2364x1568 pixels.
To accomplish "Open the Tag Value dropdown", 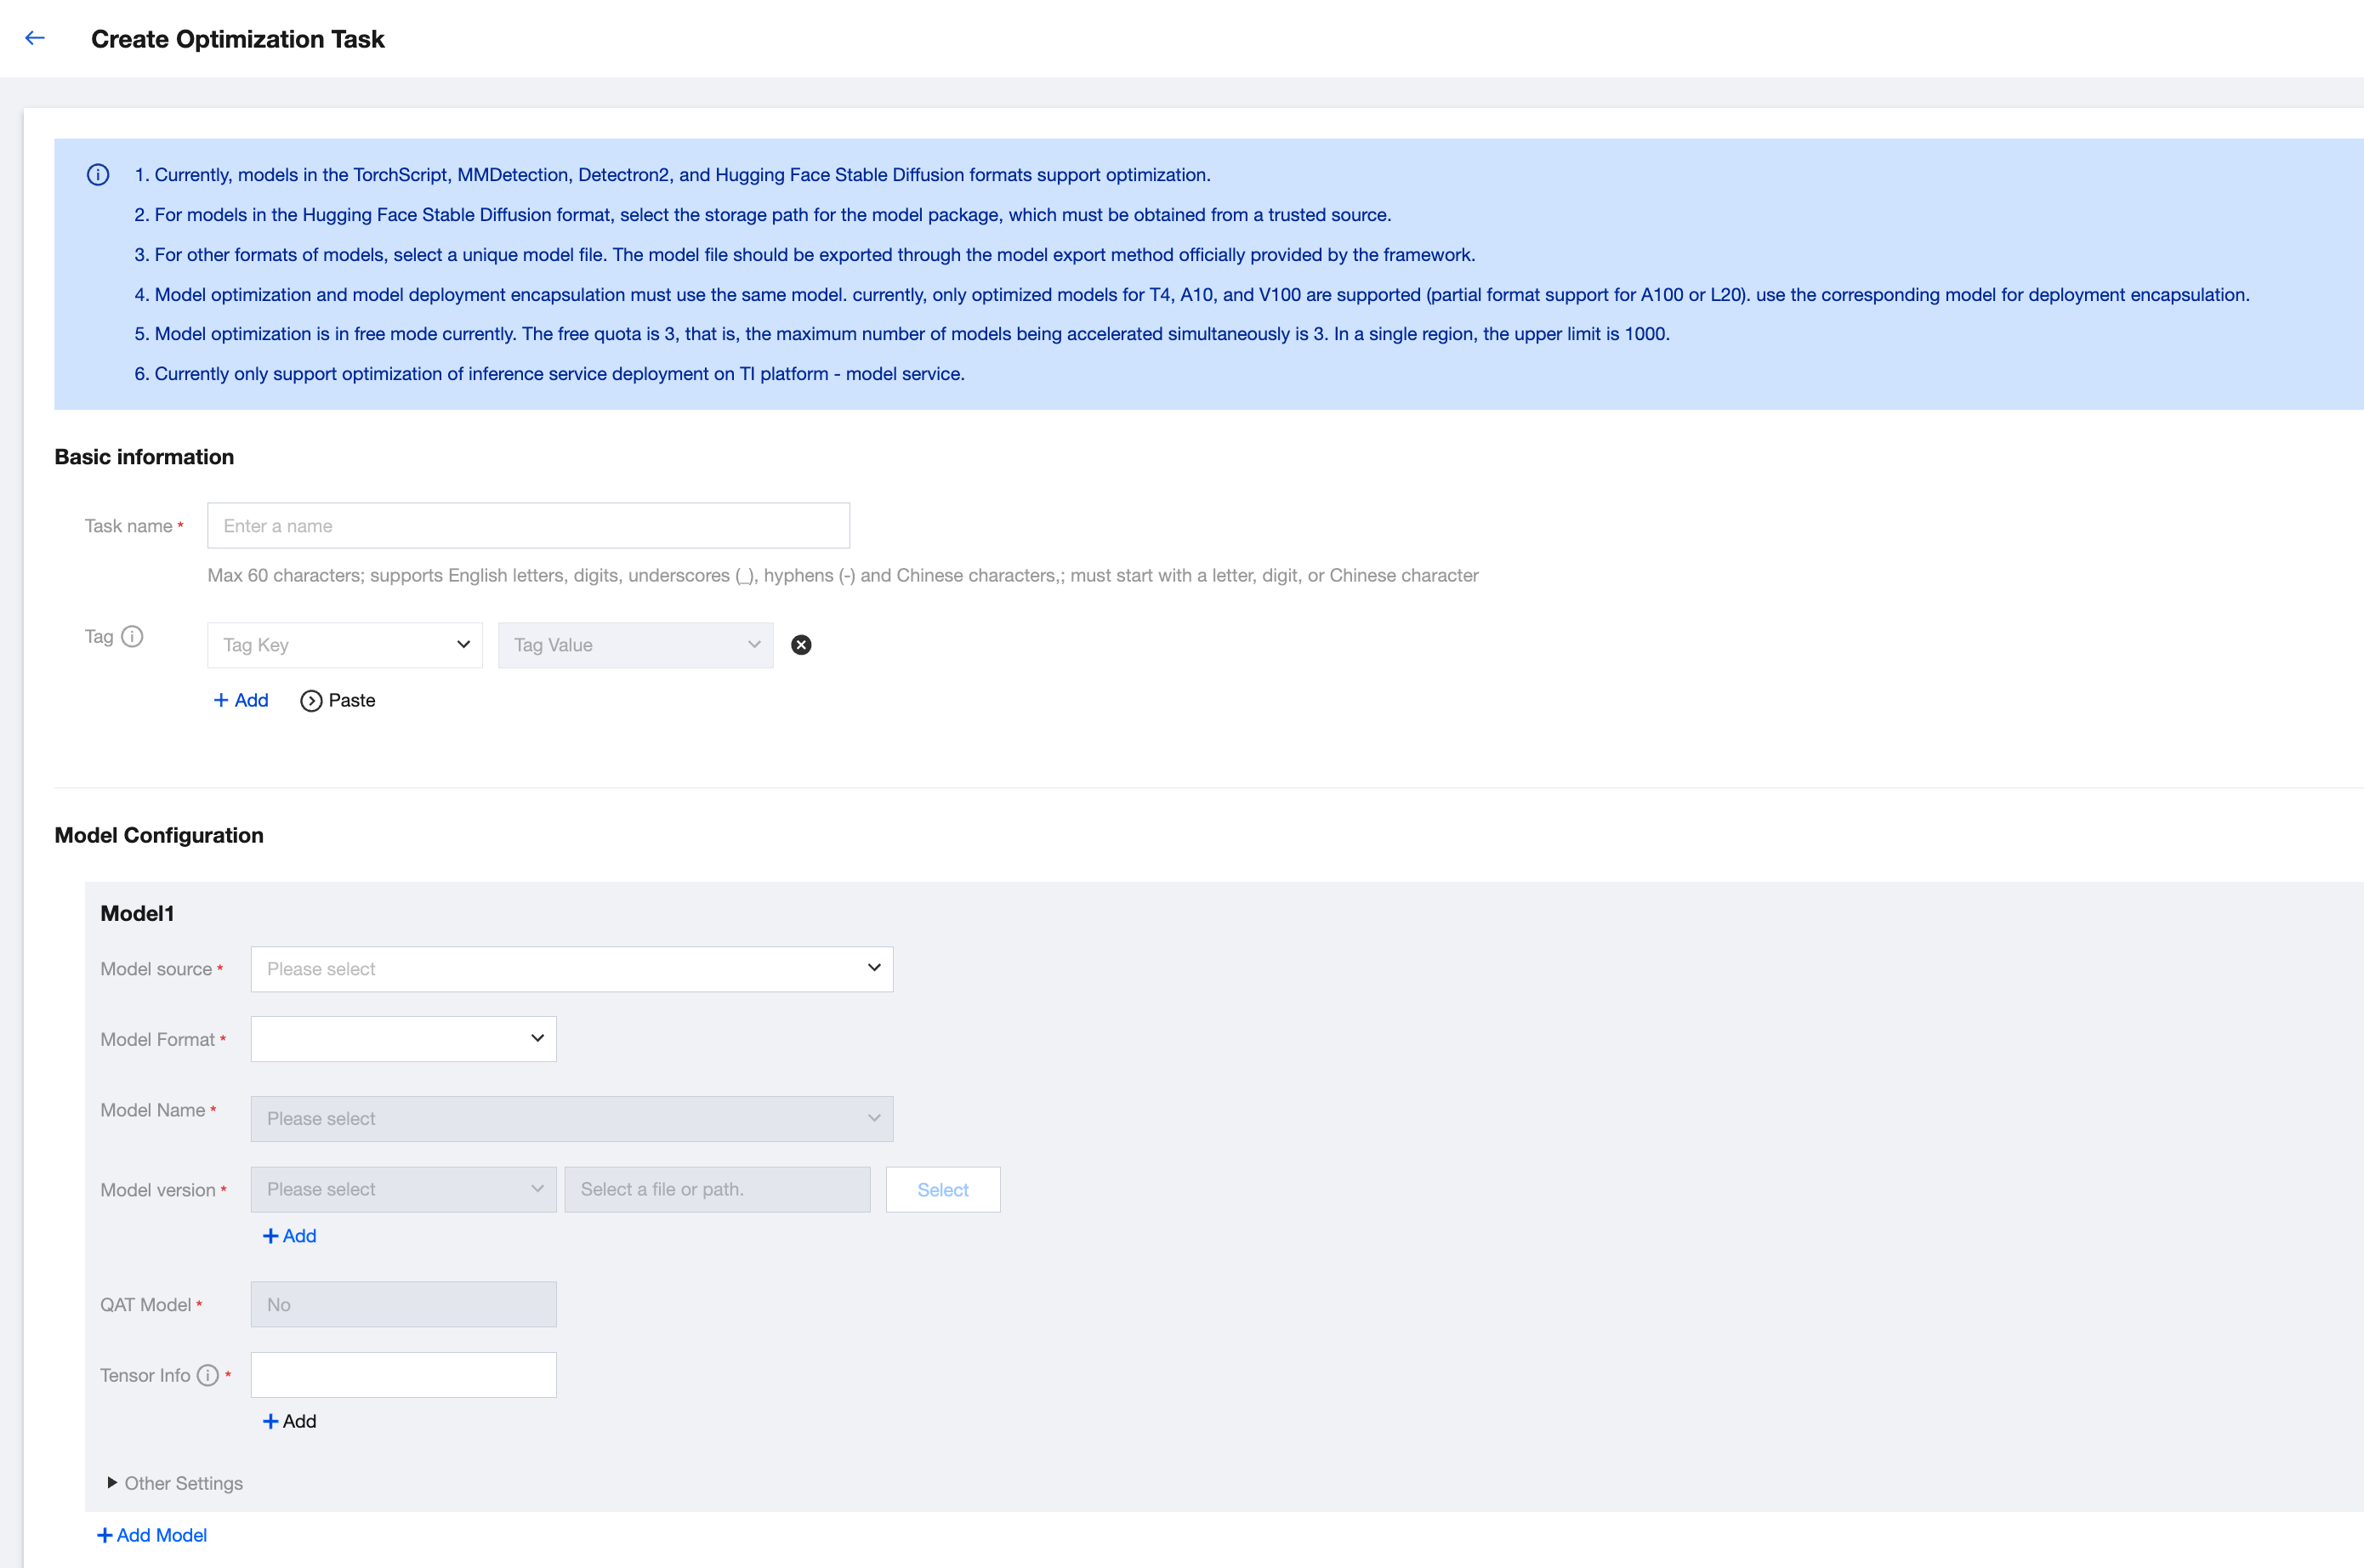I will click(x=635, y=645).
